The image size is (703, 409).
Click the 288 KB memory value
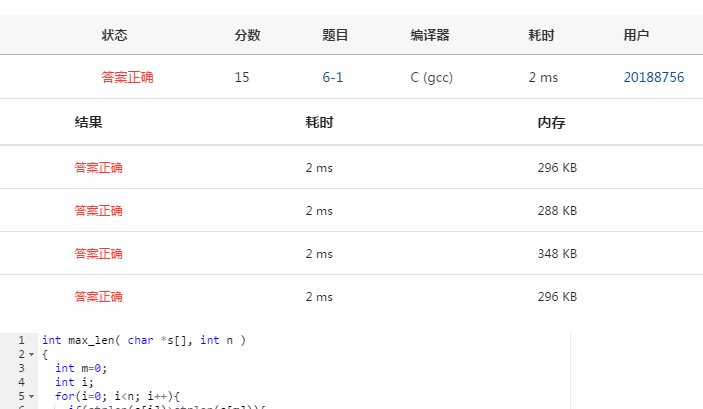pyautogui.click(x=557, y=211)
